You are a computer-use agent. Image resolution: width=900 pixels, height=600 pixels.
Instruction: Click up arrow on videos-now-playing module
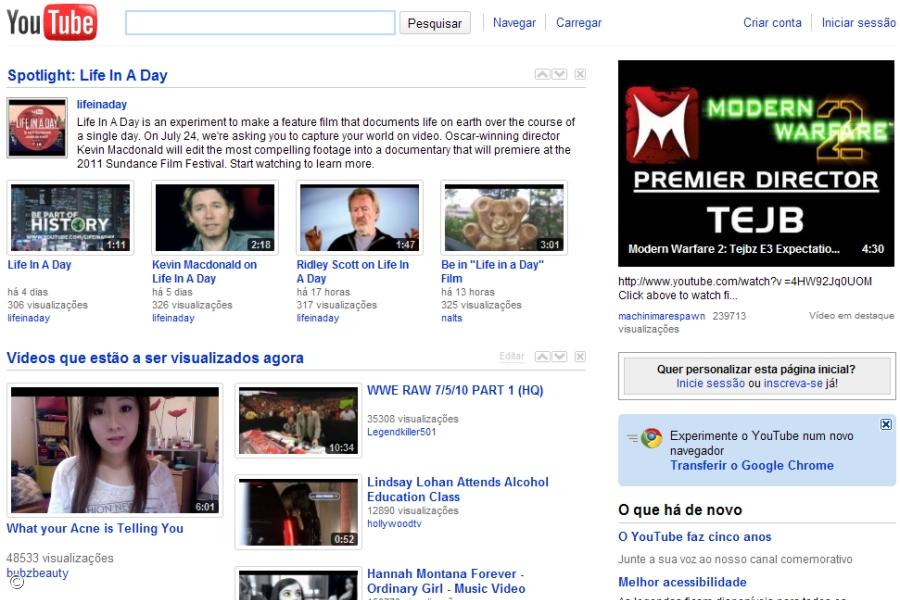click(542, 356)
